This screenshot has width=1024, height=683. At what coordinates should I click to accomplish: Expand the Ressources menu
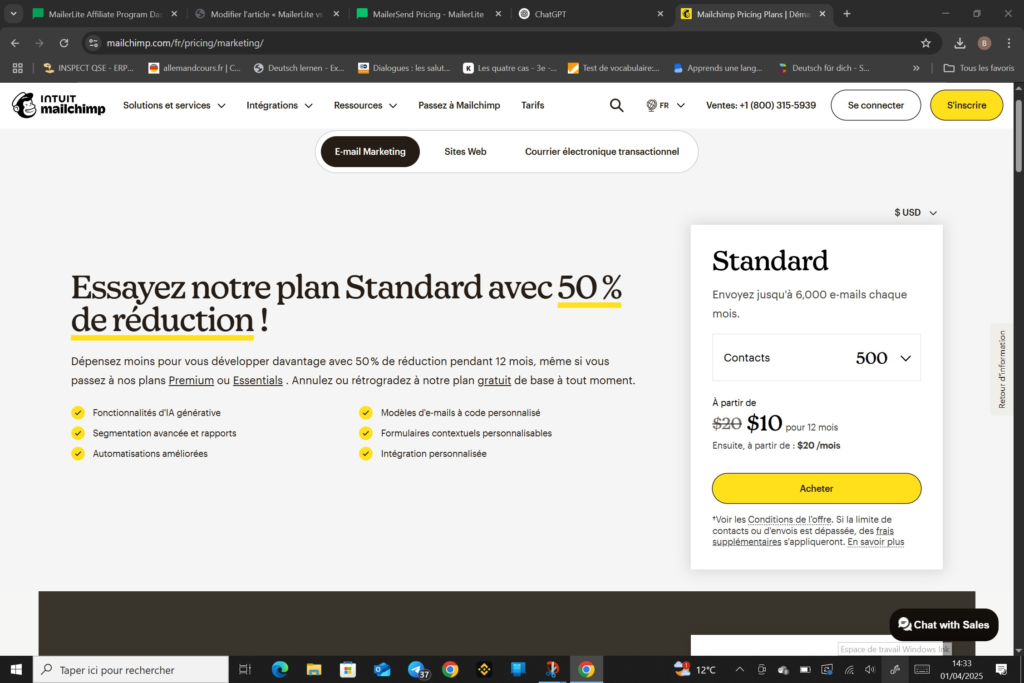point(365,105)
